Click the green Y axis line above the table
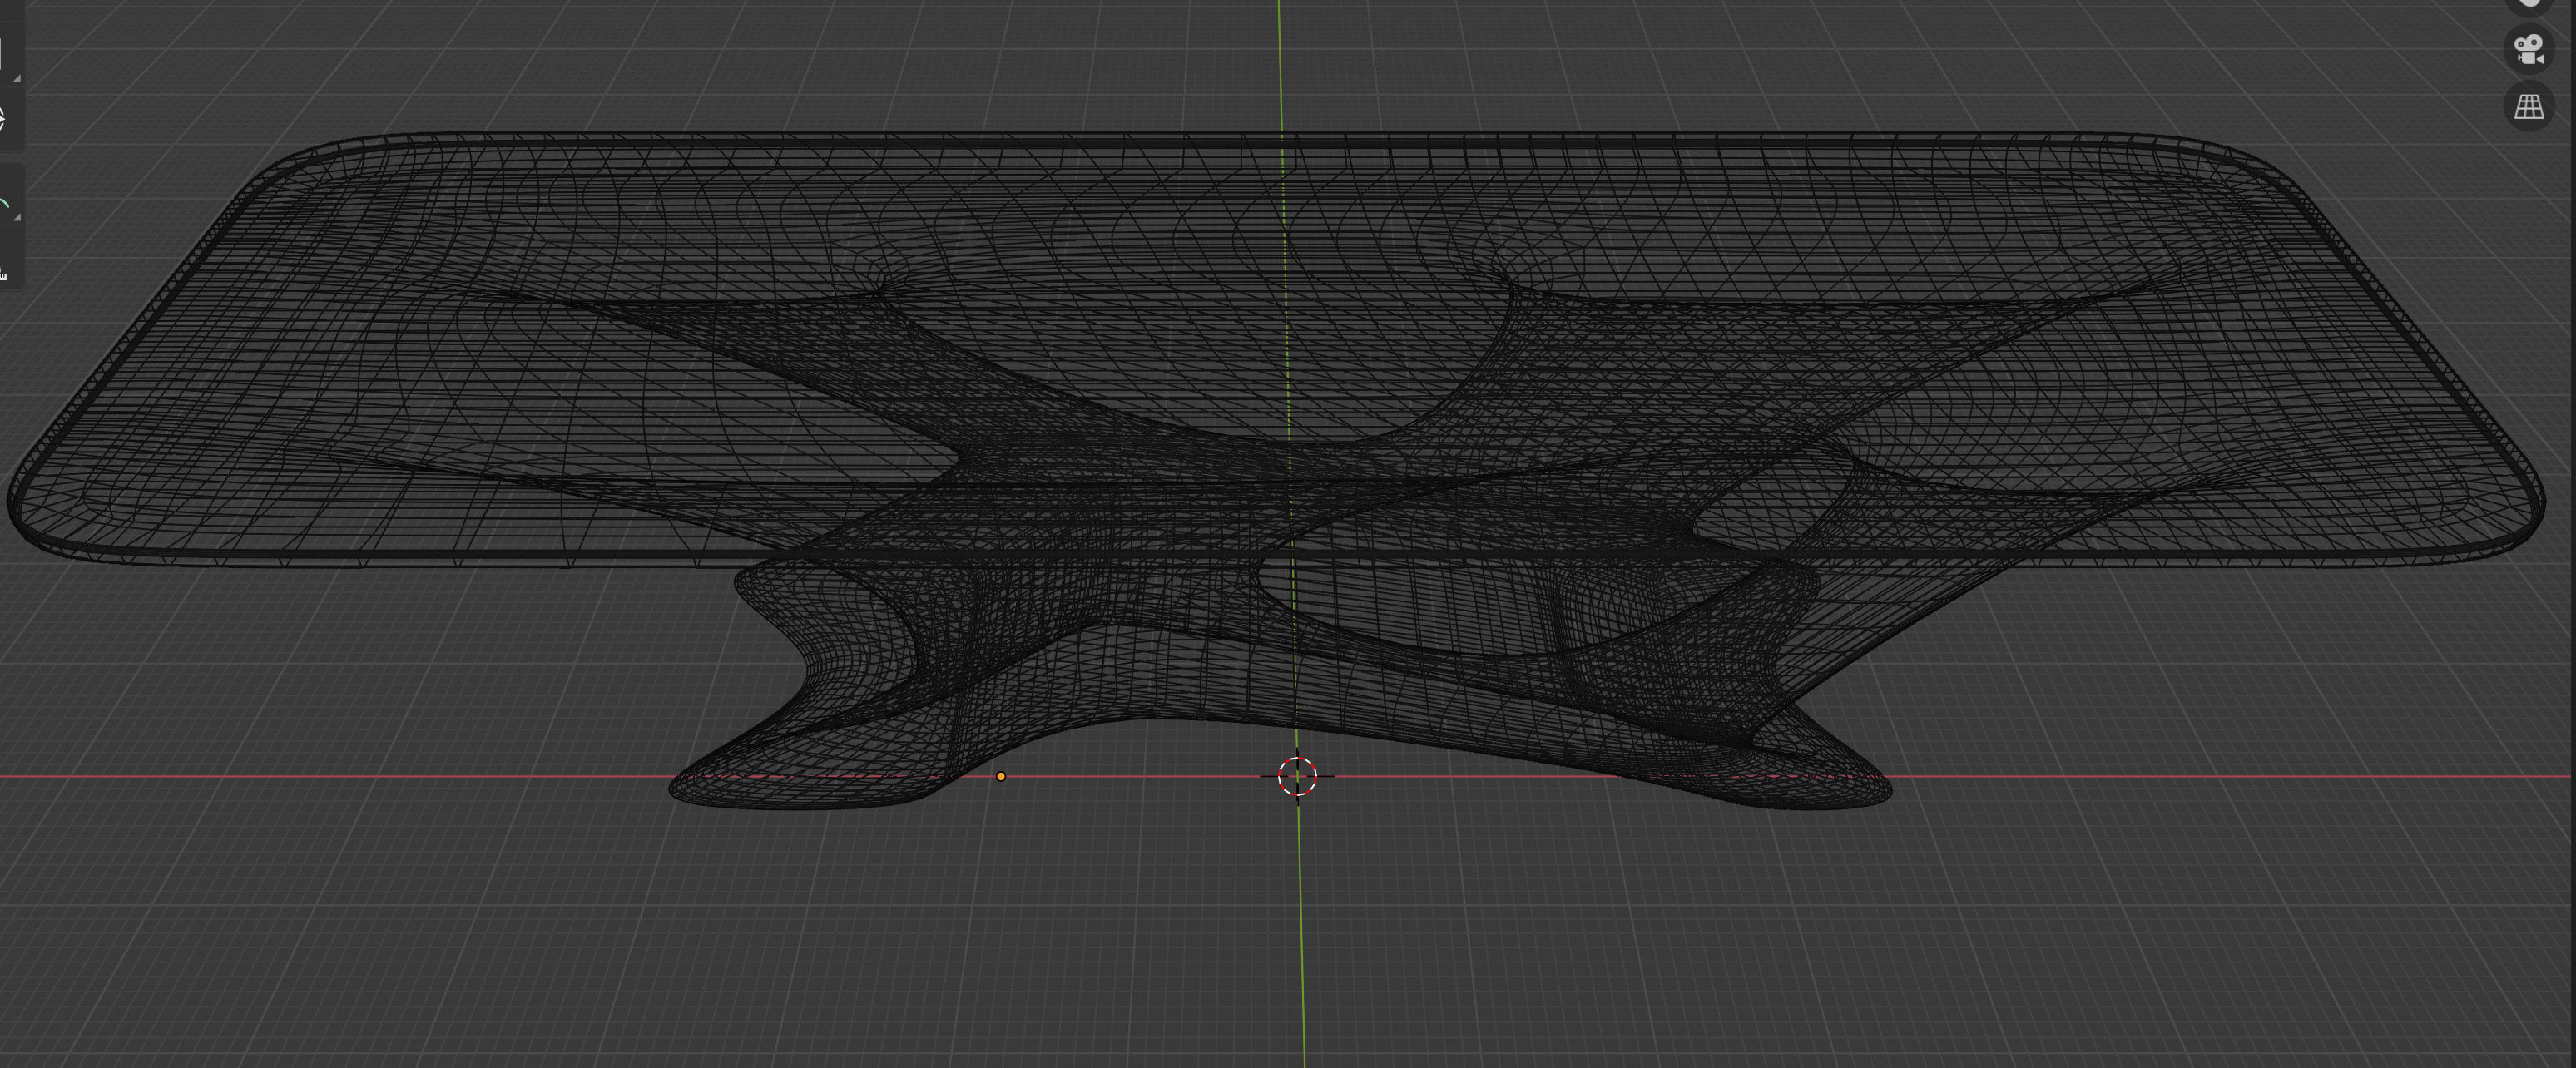 [x=1279, y=60]
